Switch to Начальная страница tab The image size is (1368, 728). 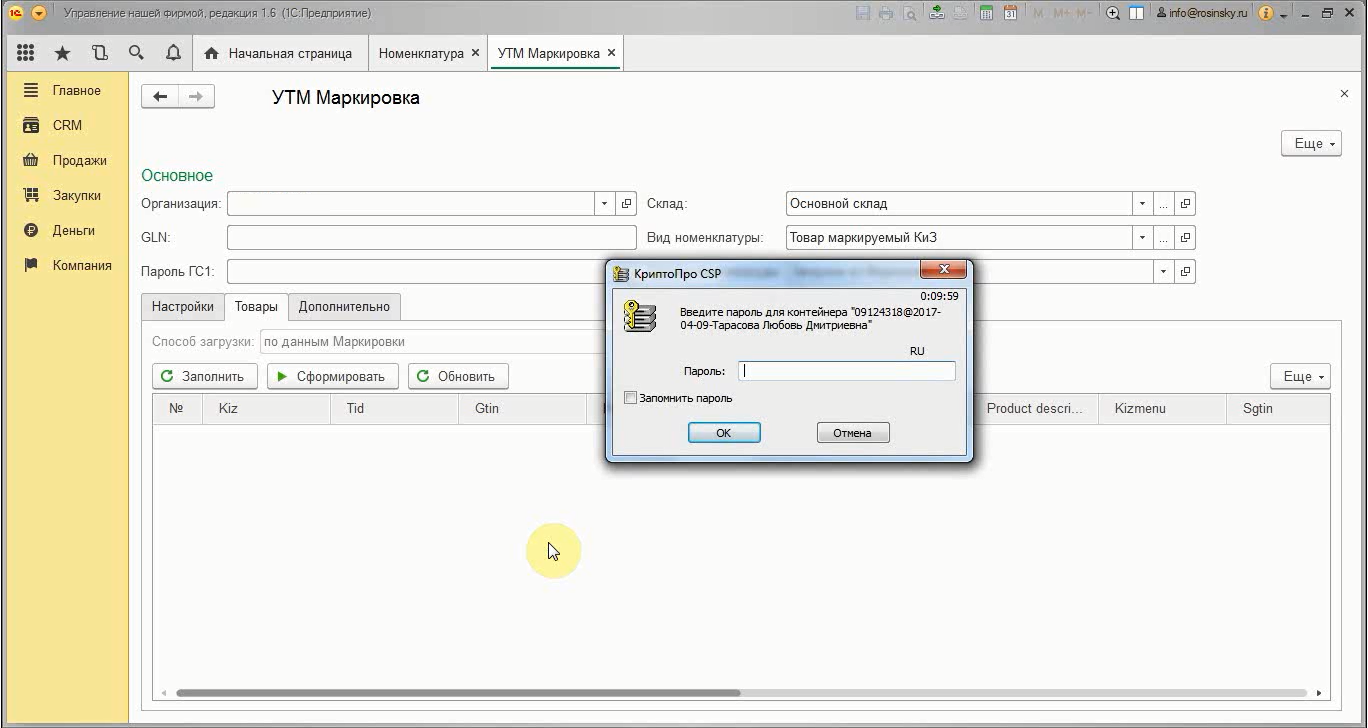click(x=278, y=53)
